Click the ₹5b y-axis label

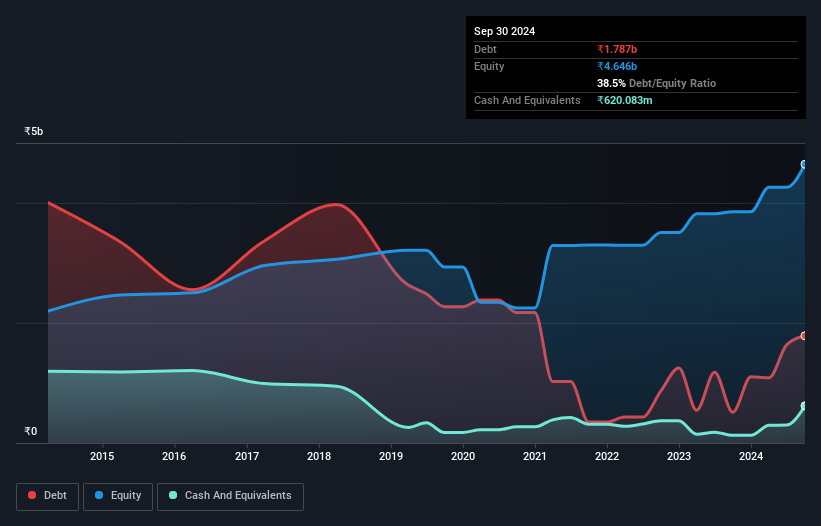coord(34,131)
